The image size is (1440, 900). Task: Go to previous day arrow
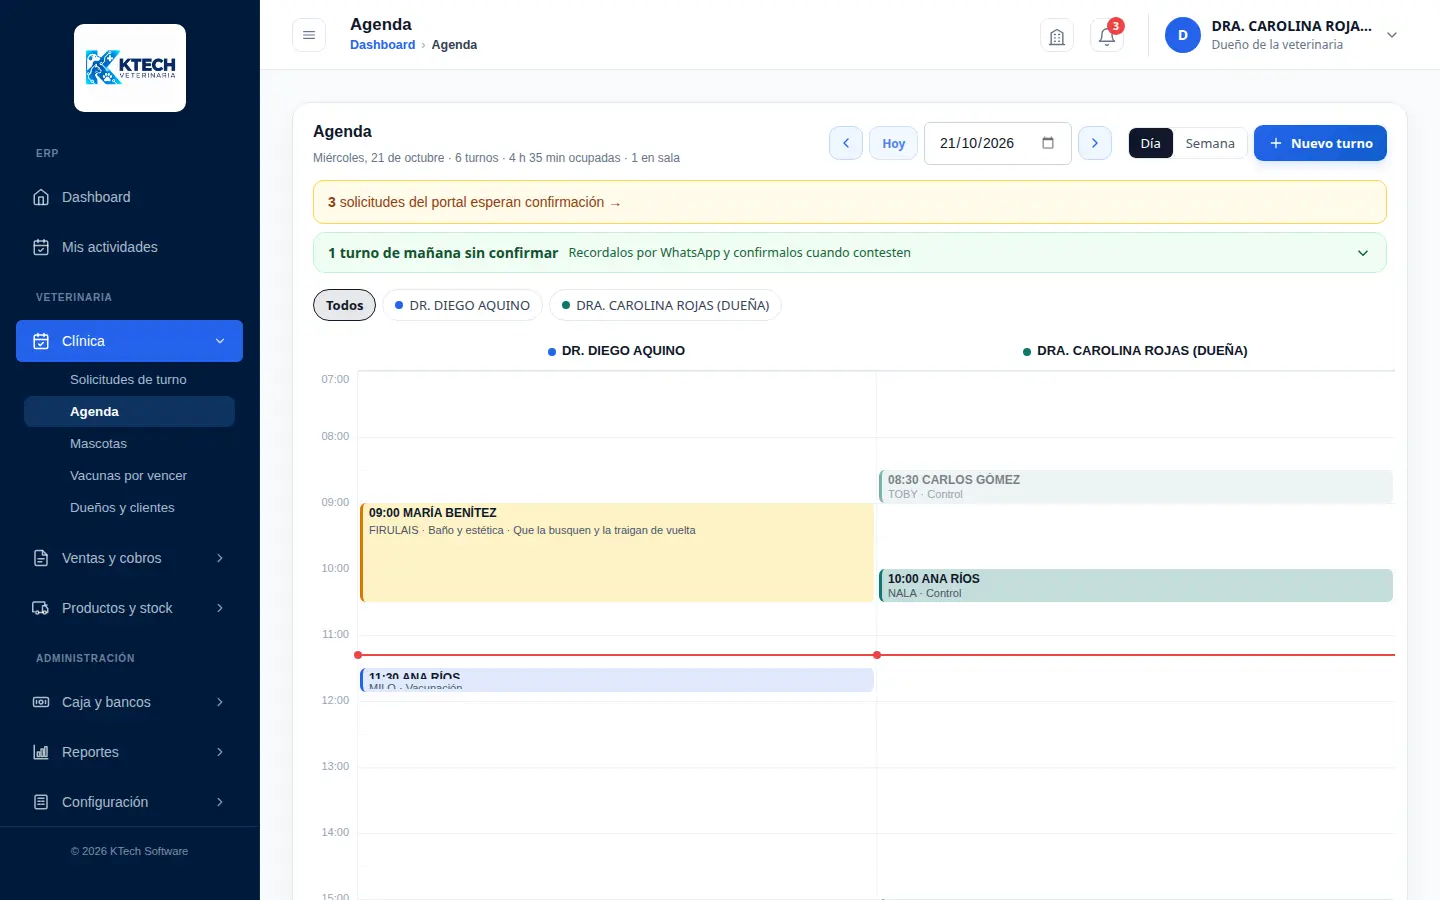tap(846, 143)
